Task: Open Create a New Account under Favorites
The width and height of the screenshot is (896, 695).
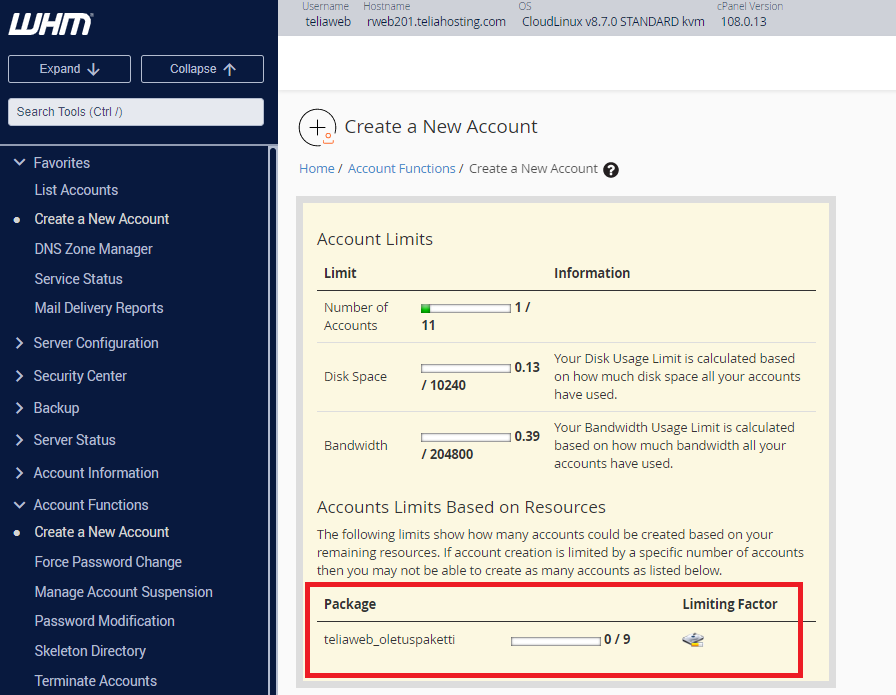Action: click(x=102, y=219)
